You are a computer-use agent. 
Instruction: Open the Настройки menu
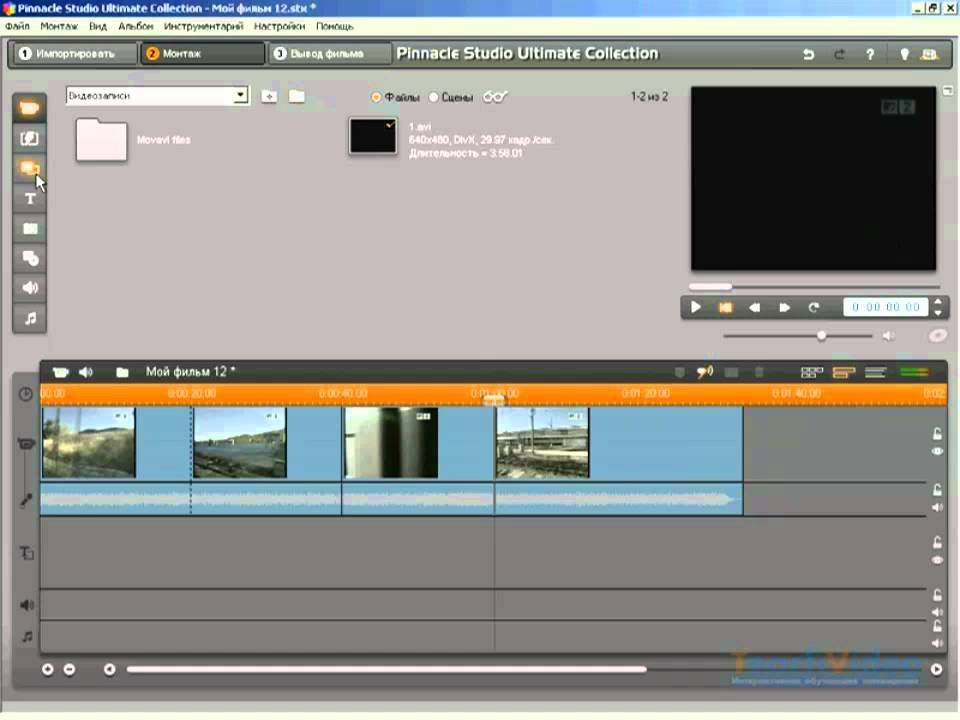coord(279,26)
